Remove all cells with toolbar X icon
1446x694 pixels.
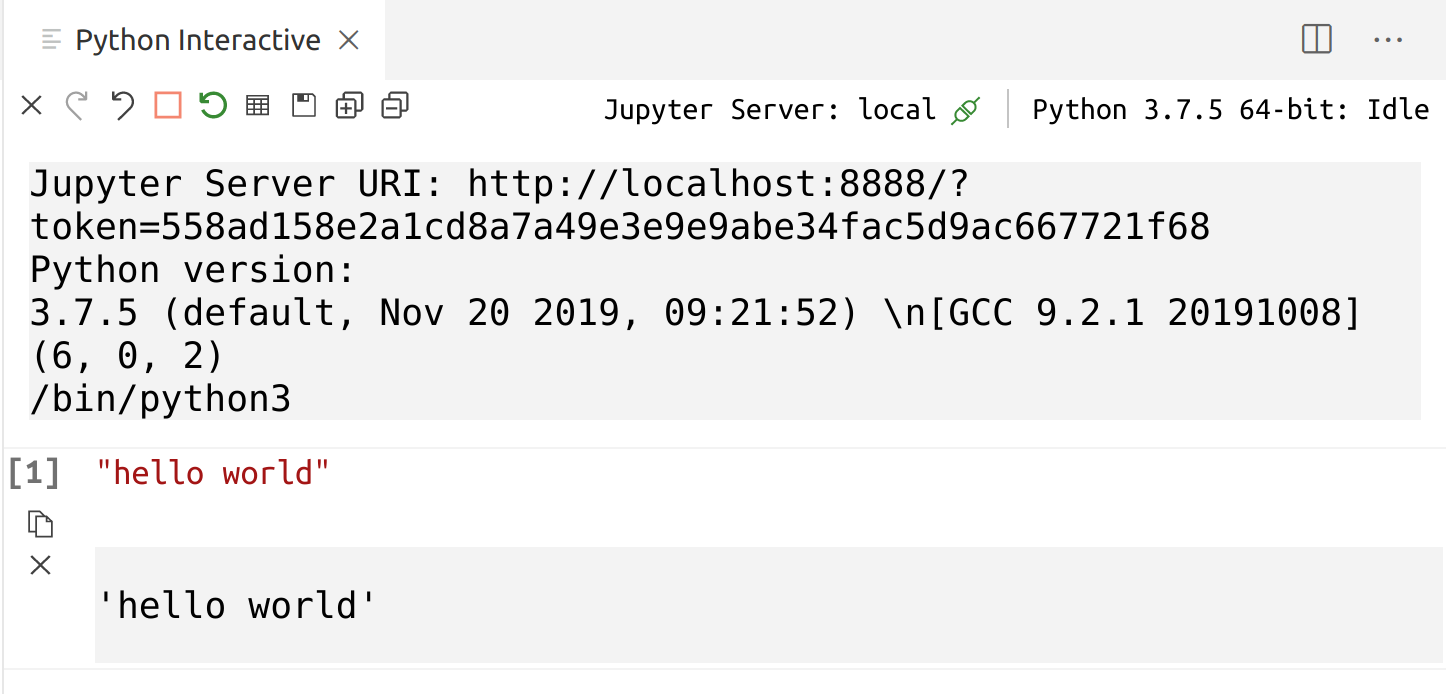click(x=32, y=105)
